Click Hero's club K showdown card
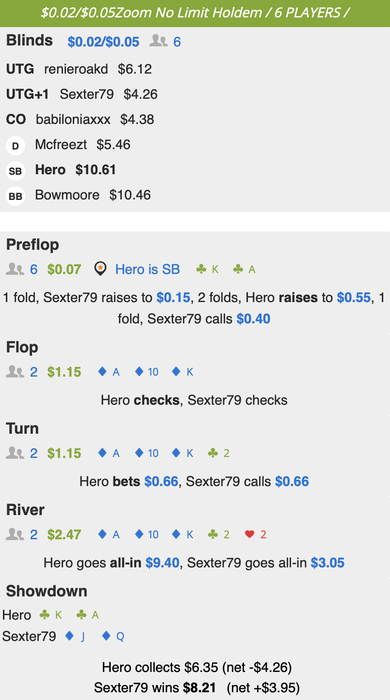The height and width of the screenshot is (700, 390). coord(50,615)
